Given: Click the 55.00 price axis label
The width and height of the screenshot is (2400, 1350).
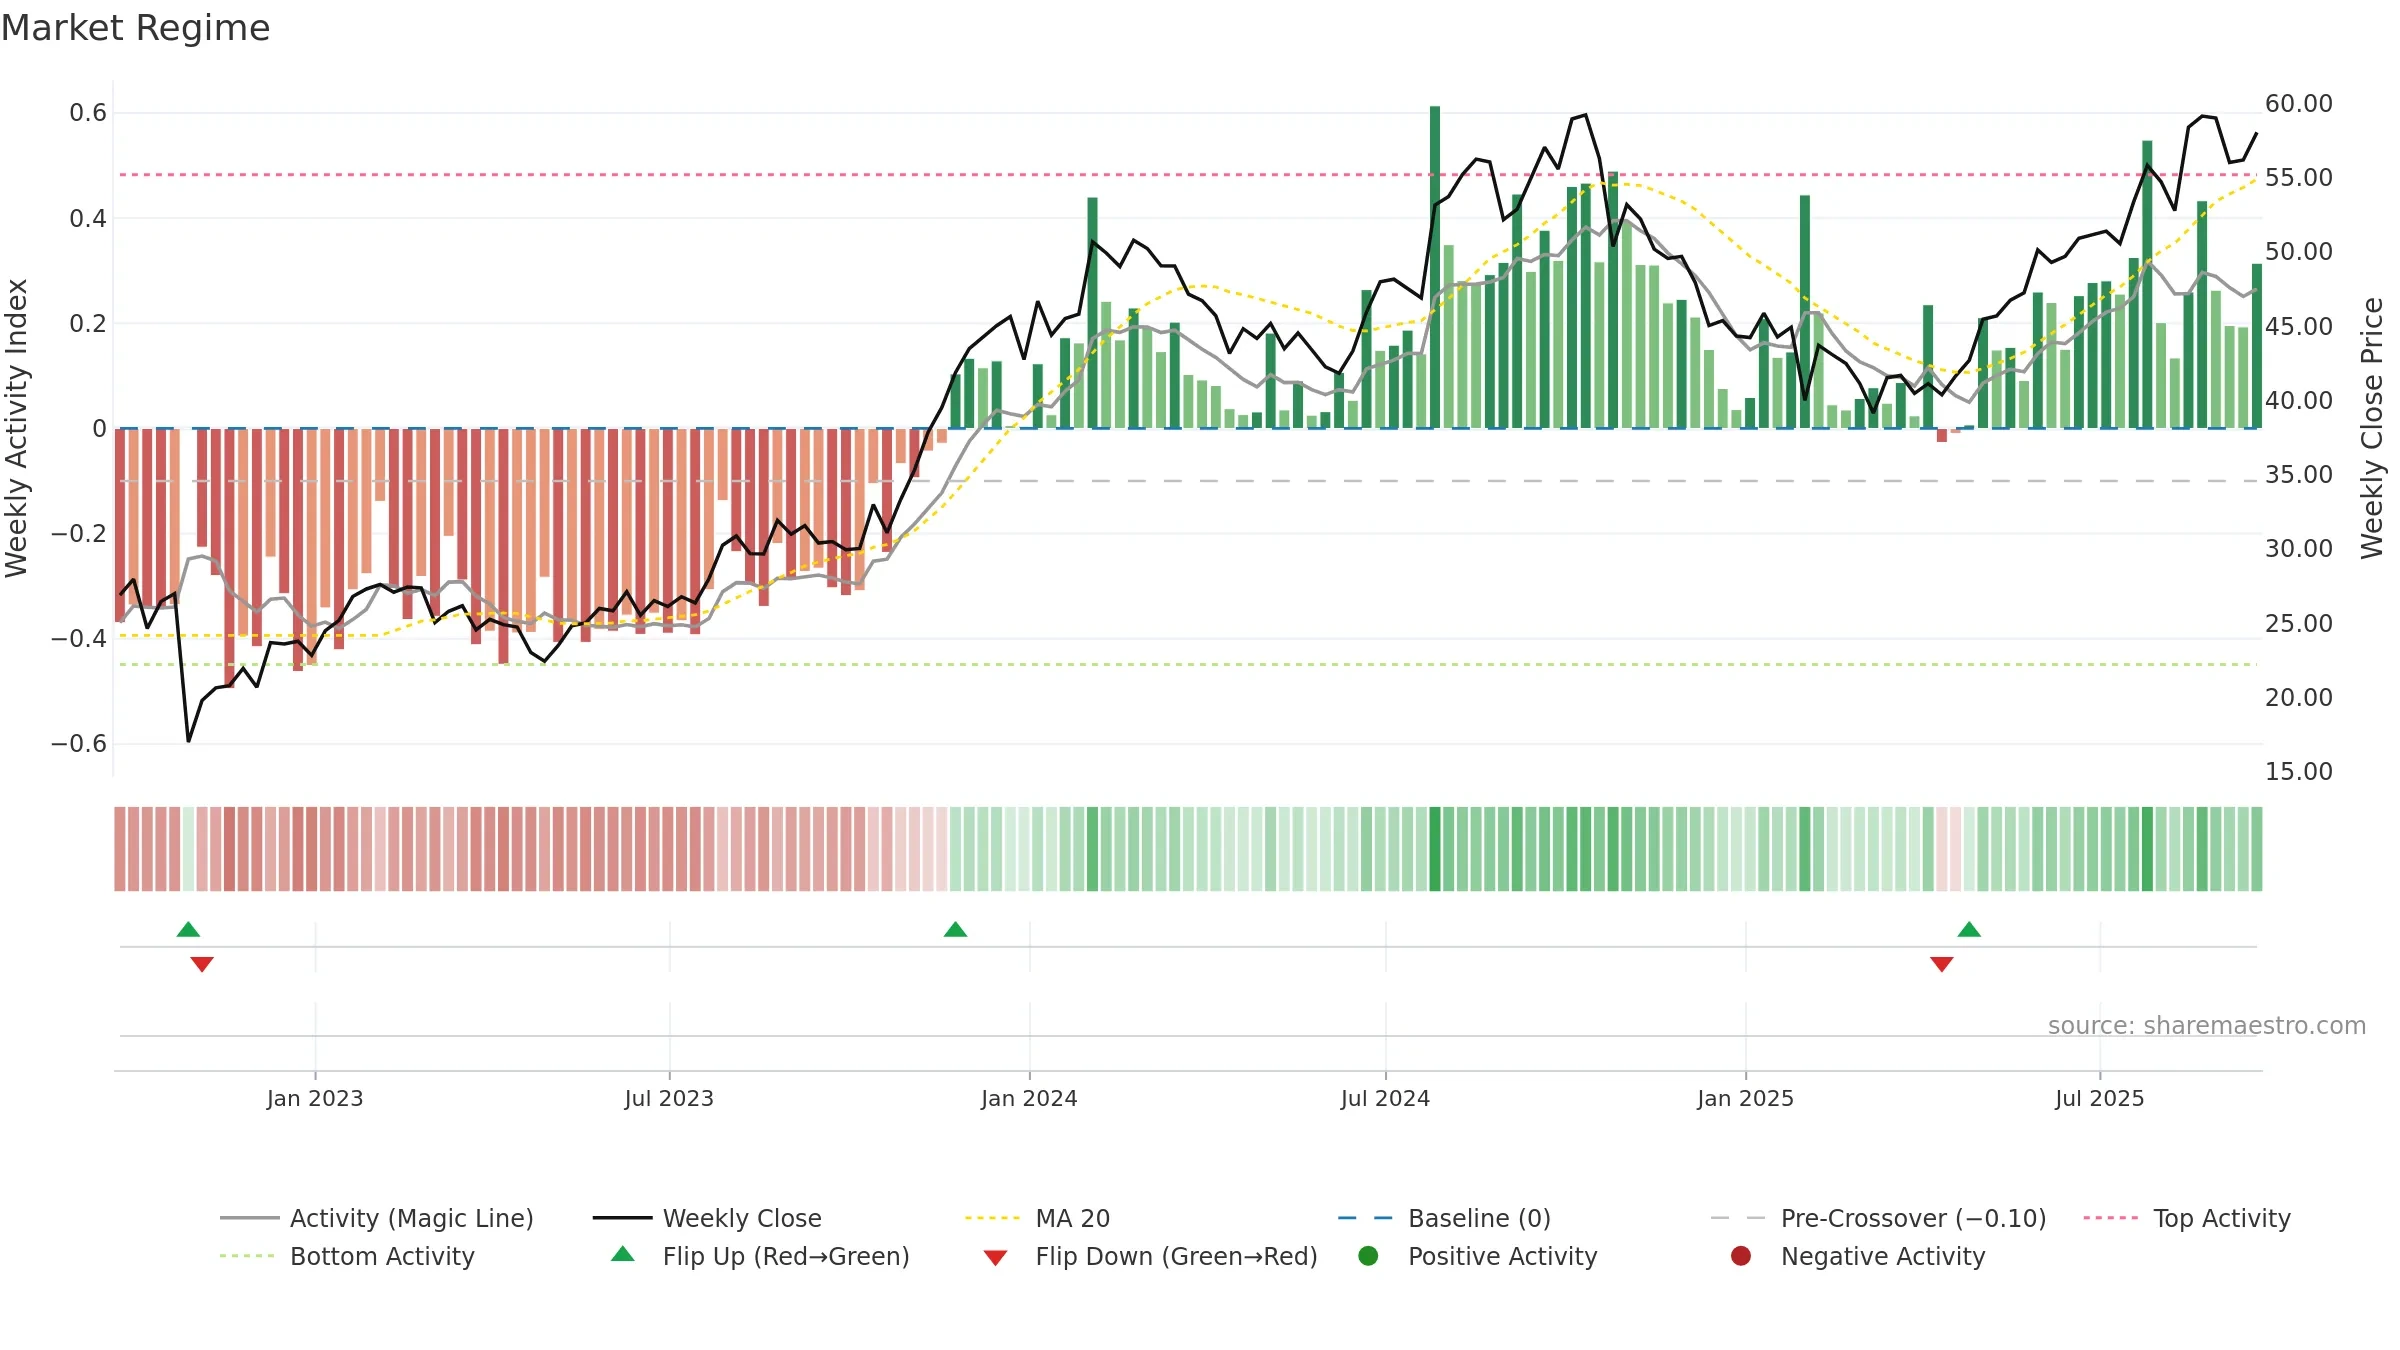Looking at the screenshot, I should point(2298,178).
